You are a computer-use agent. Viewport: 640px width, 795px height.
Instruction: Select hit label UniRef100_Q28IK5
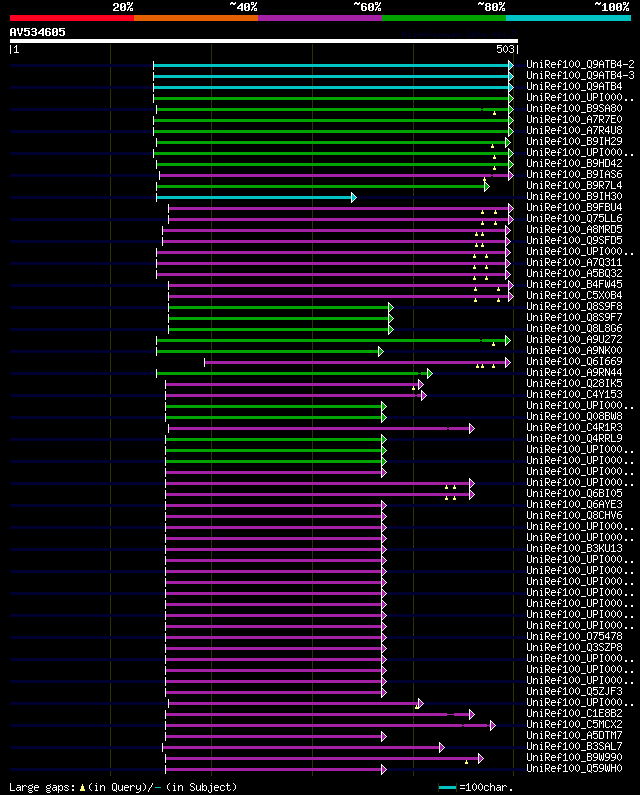point(574,383)
